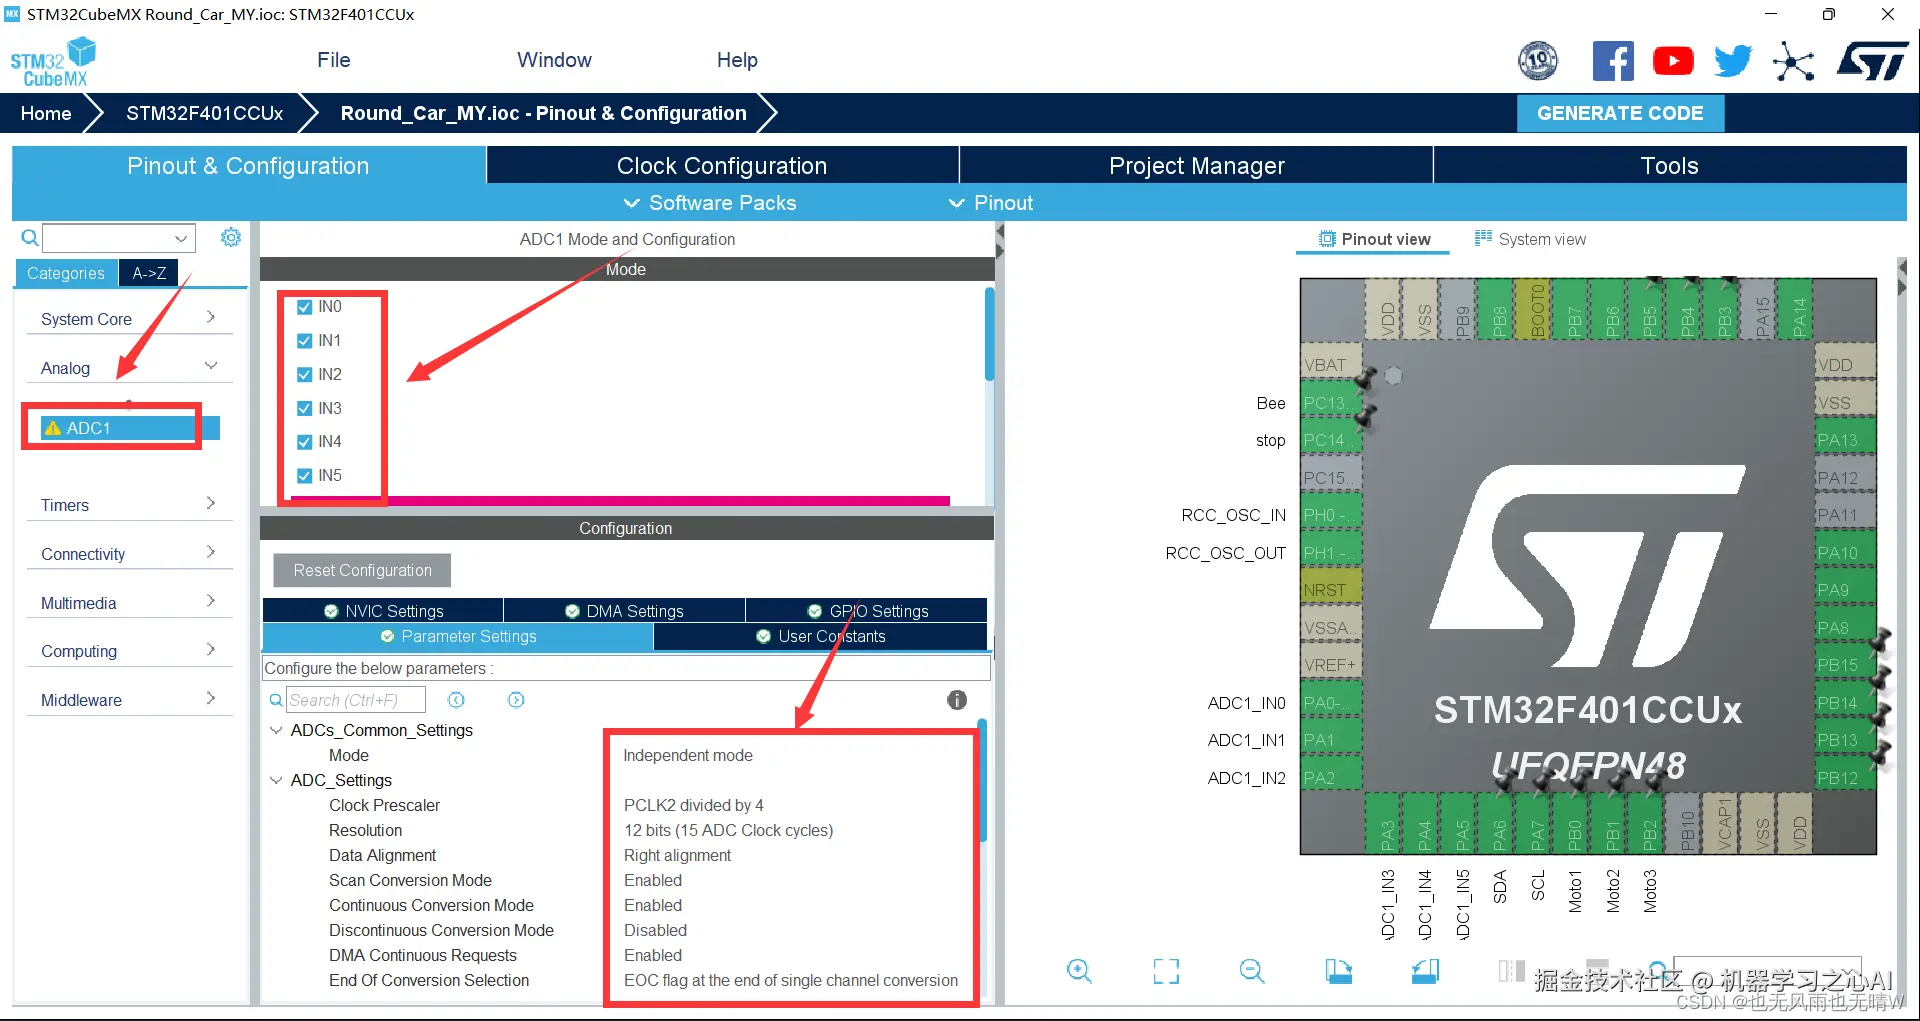Open the Tools tab
The image size is (1920, 1021).
(x=1670, y=166)
